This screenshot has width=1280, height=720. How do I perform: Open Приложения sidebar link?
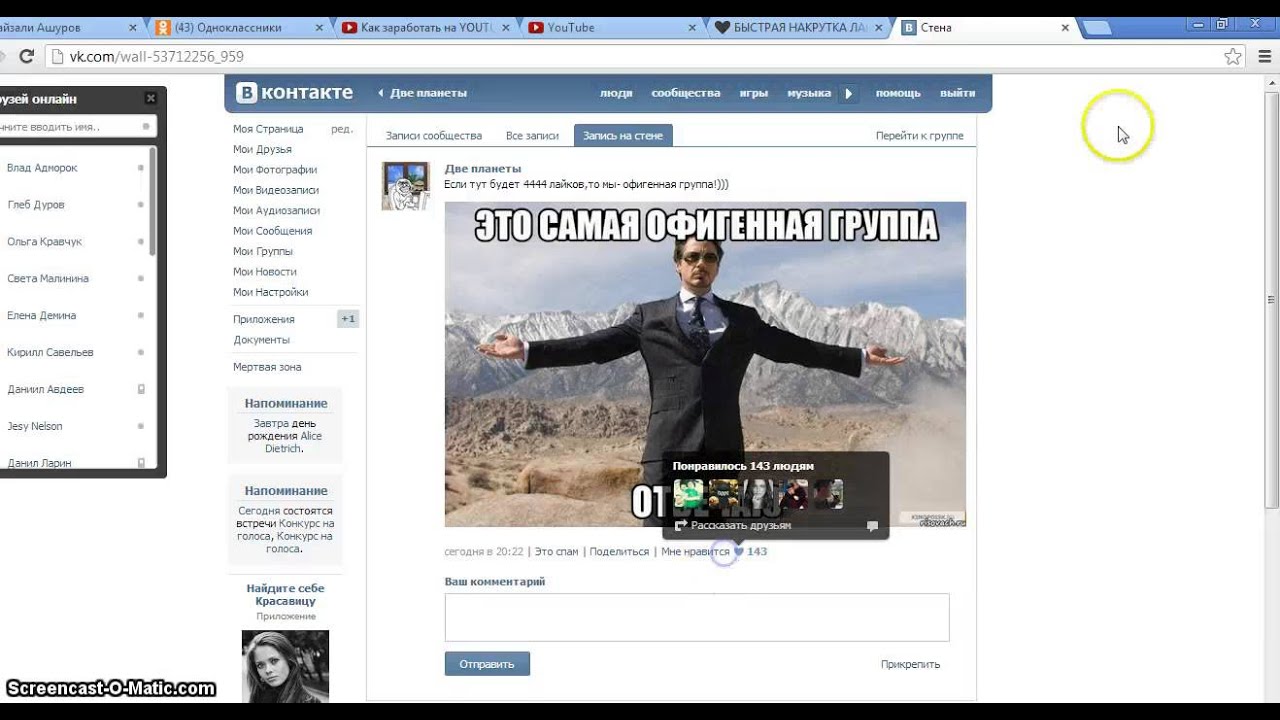tap(264, 319)
